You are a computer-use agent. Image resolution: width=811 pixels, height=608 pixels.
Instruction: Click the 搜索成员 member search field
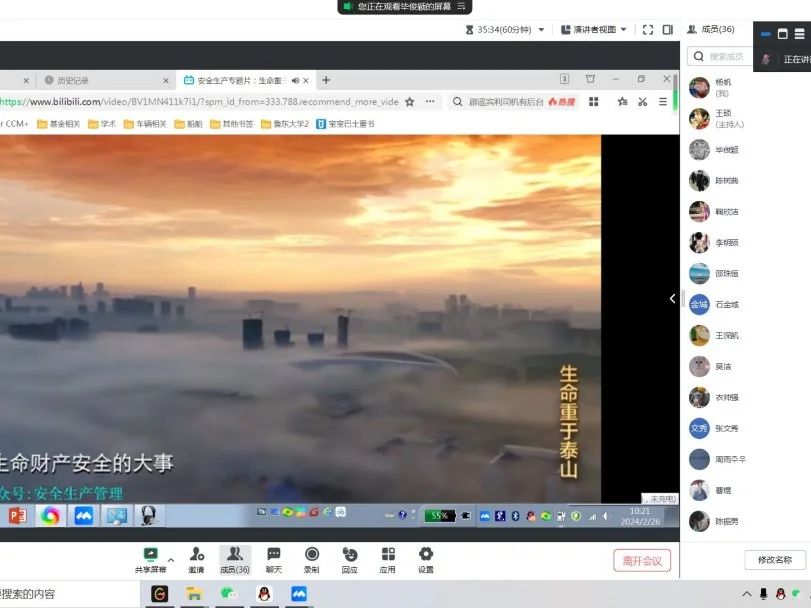720,56
